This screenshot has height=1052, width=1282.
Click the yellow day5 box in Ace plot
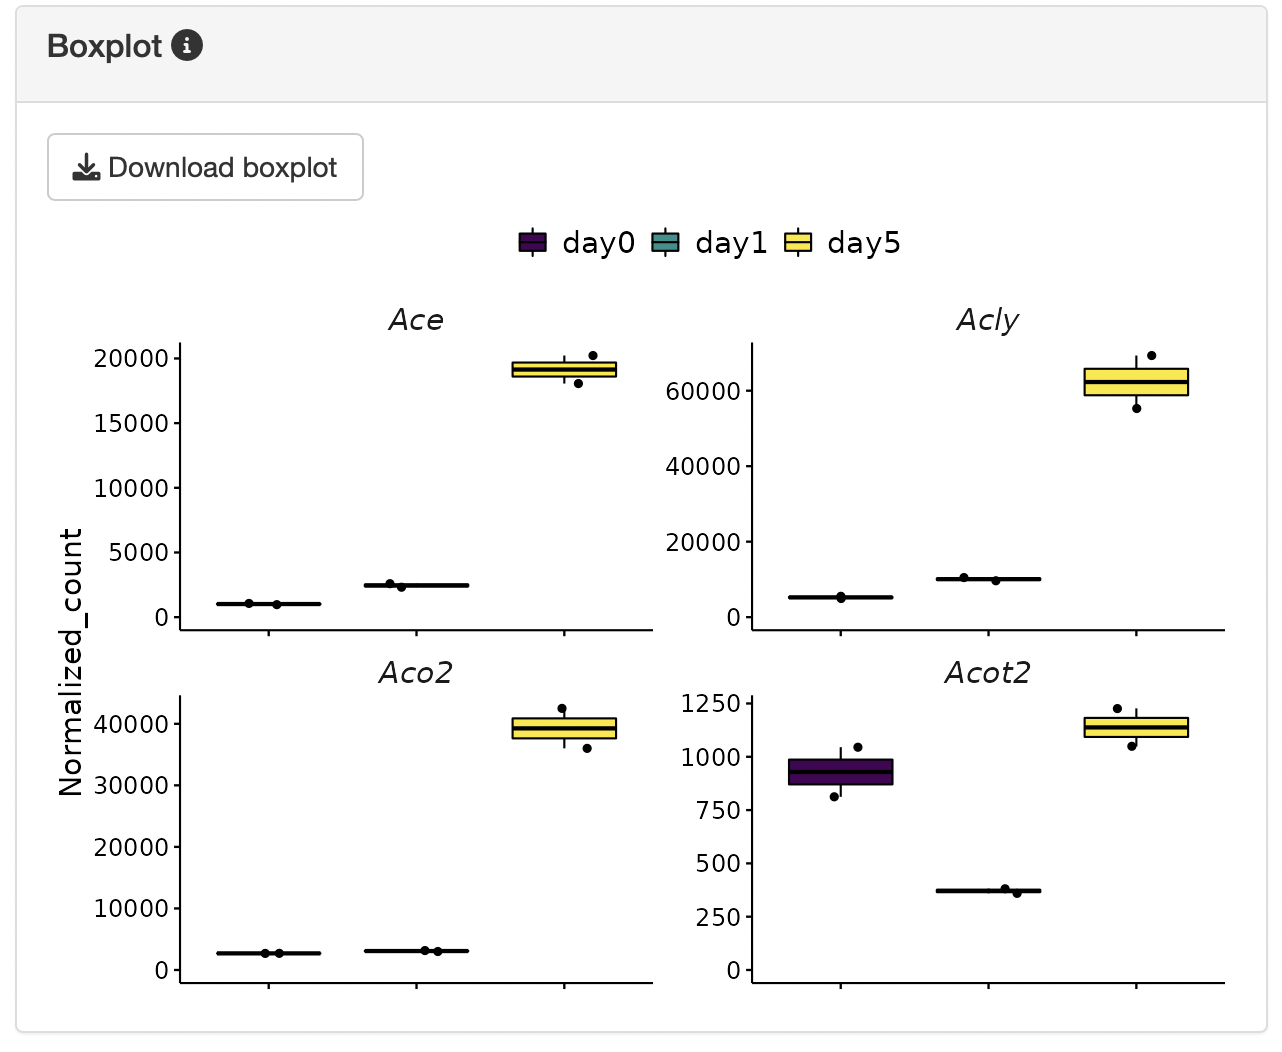pos(564,369)
